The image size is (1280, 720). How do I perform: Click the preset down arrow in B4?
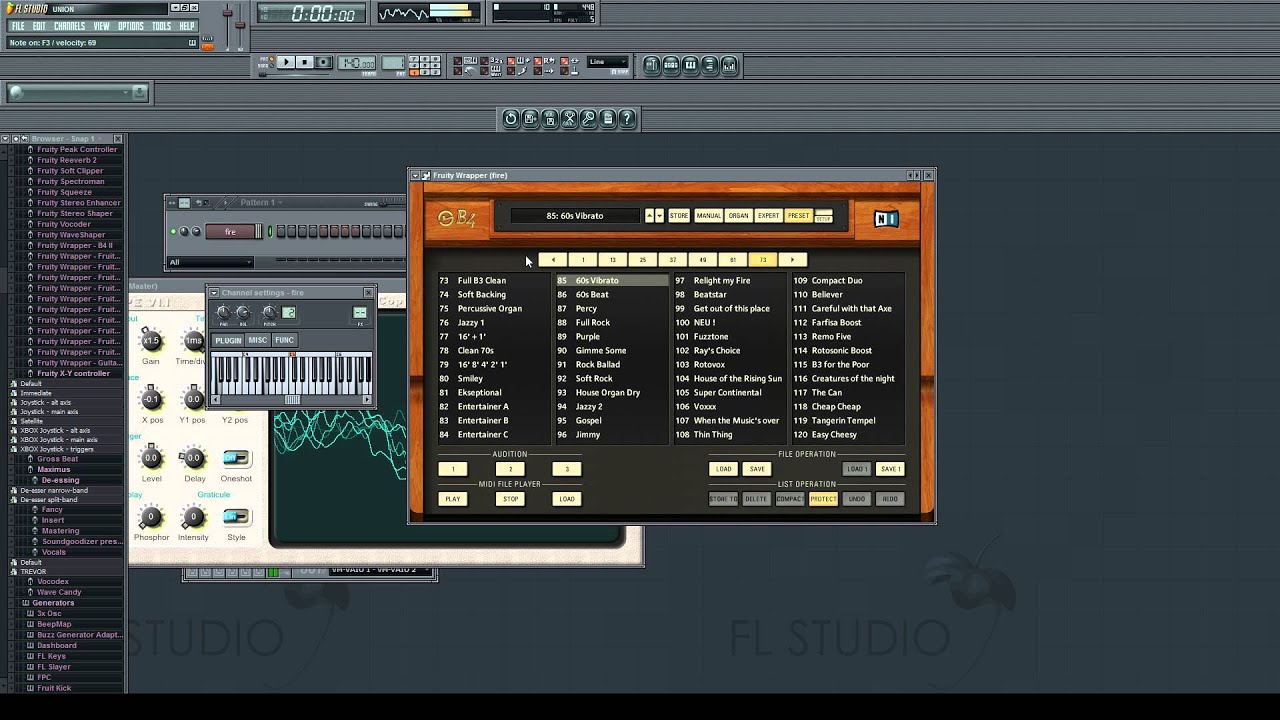pos(659,216)
